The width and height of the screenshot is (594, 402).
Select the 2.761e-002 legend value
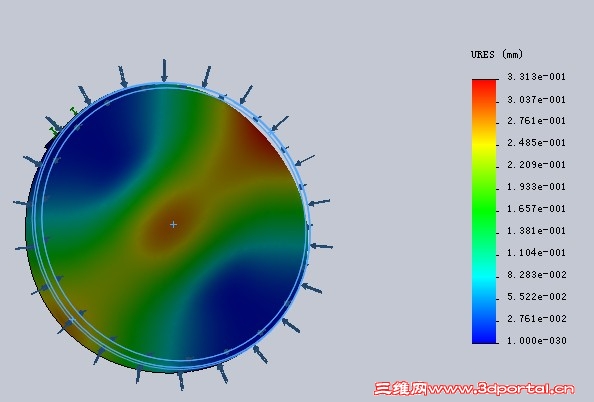[536, 319]
